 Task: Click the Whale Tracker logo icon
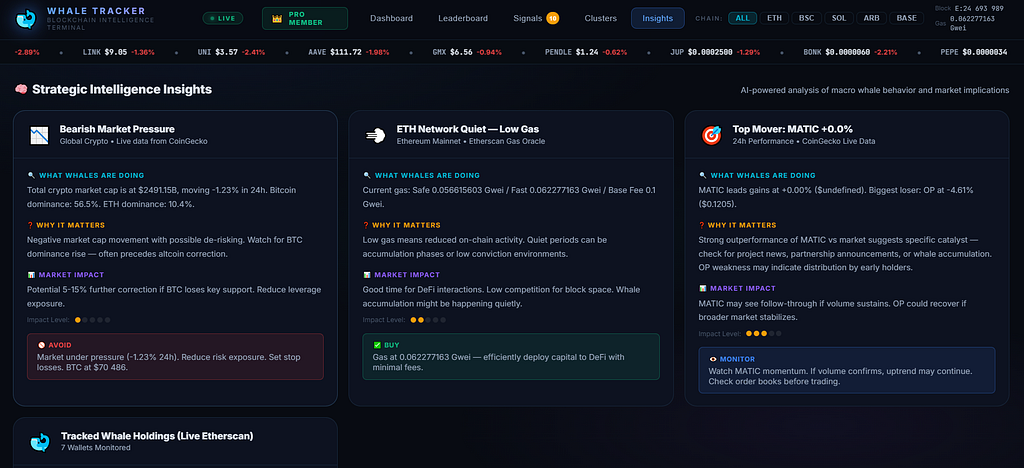[26, 19]
